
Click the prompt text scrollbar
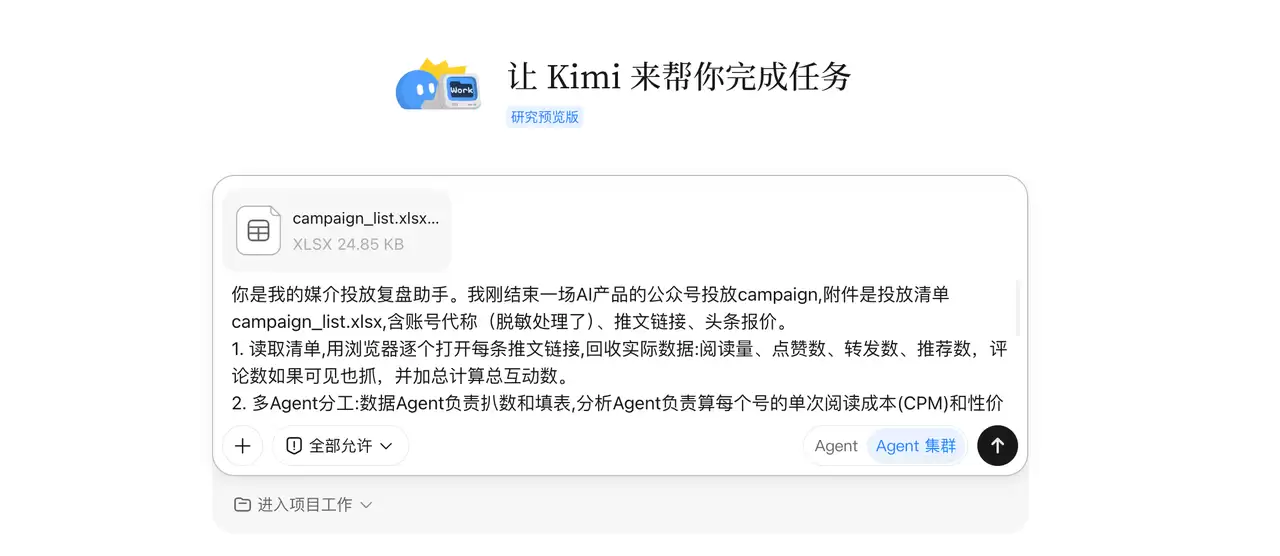click(x=1018, y=308)
